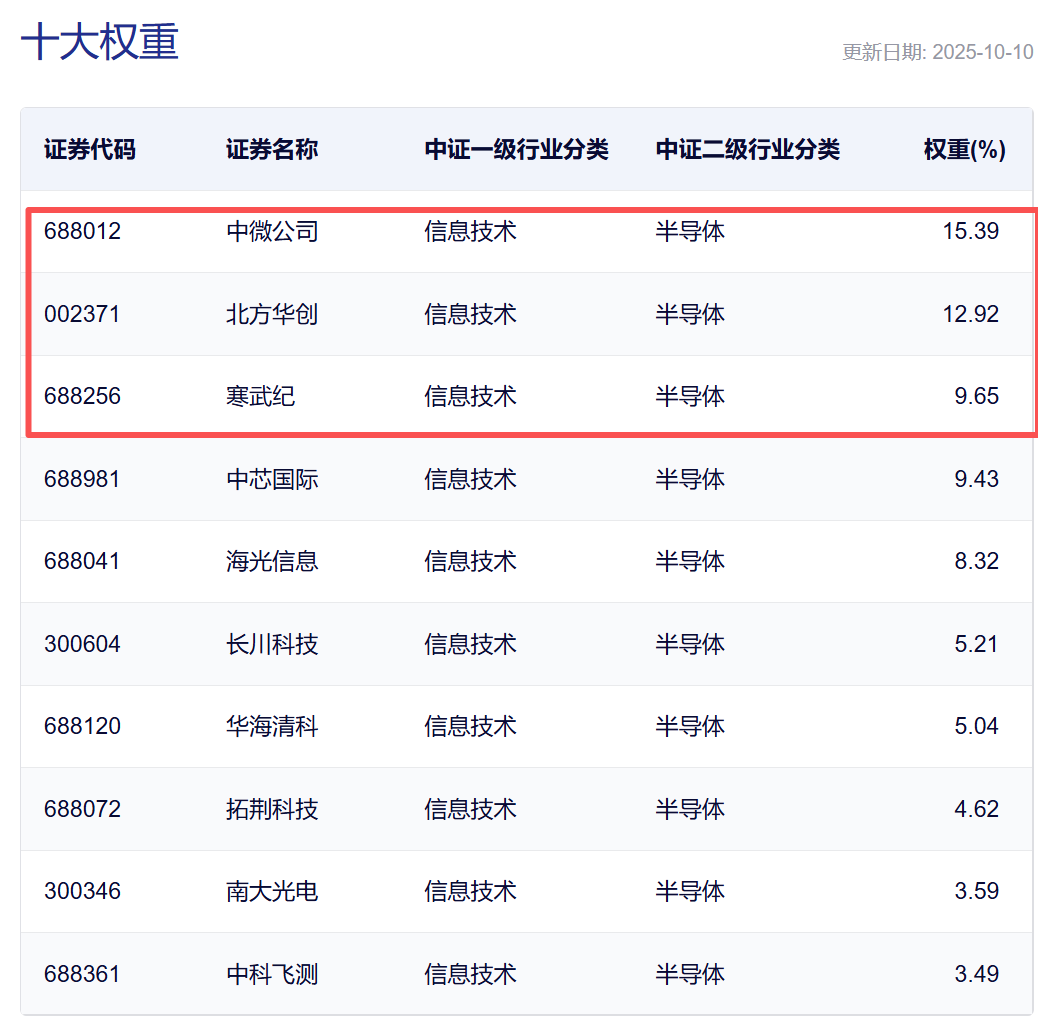
Task: Select the 寒武纪 security name
Action: pyautogui.click(x=261, y=397)
